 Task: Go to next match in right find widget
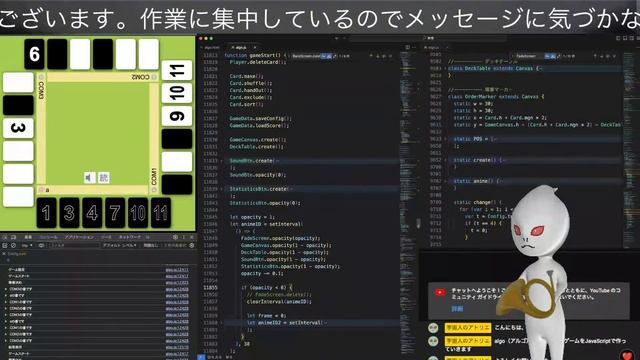coord(602,56)
